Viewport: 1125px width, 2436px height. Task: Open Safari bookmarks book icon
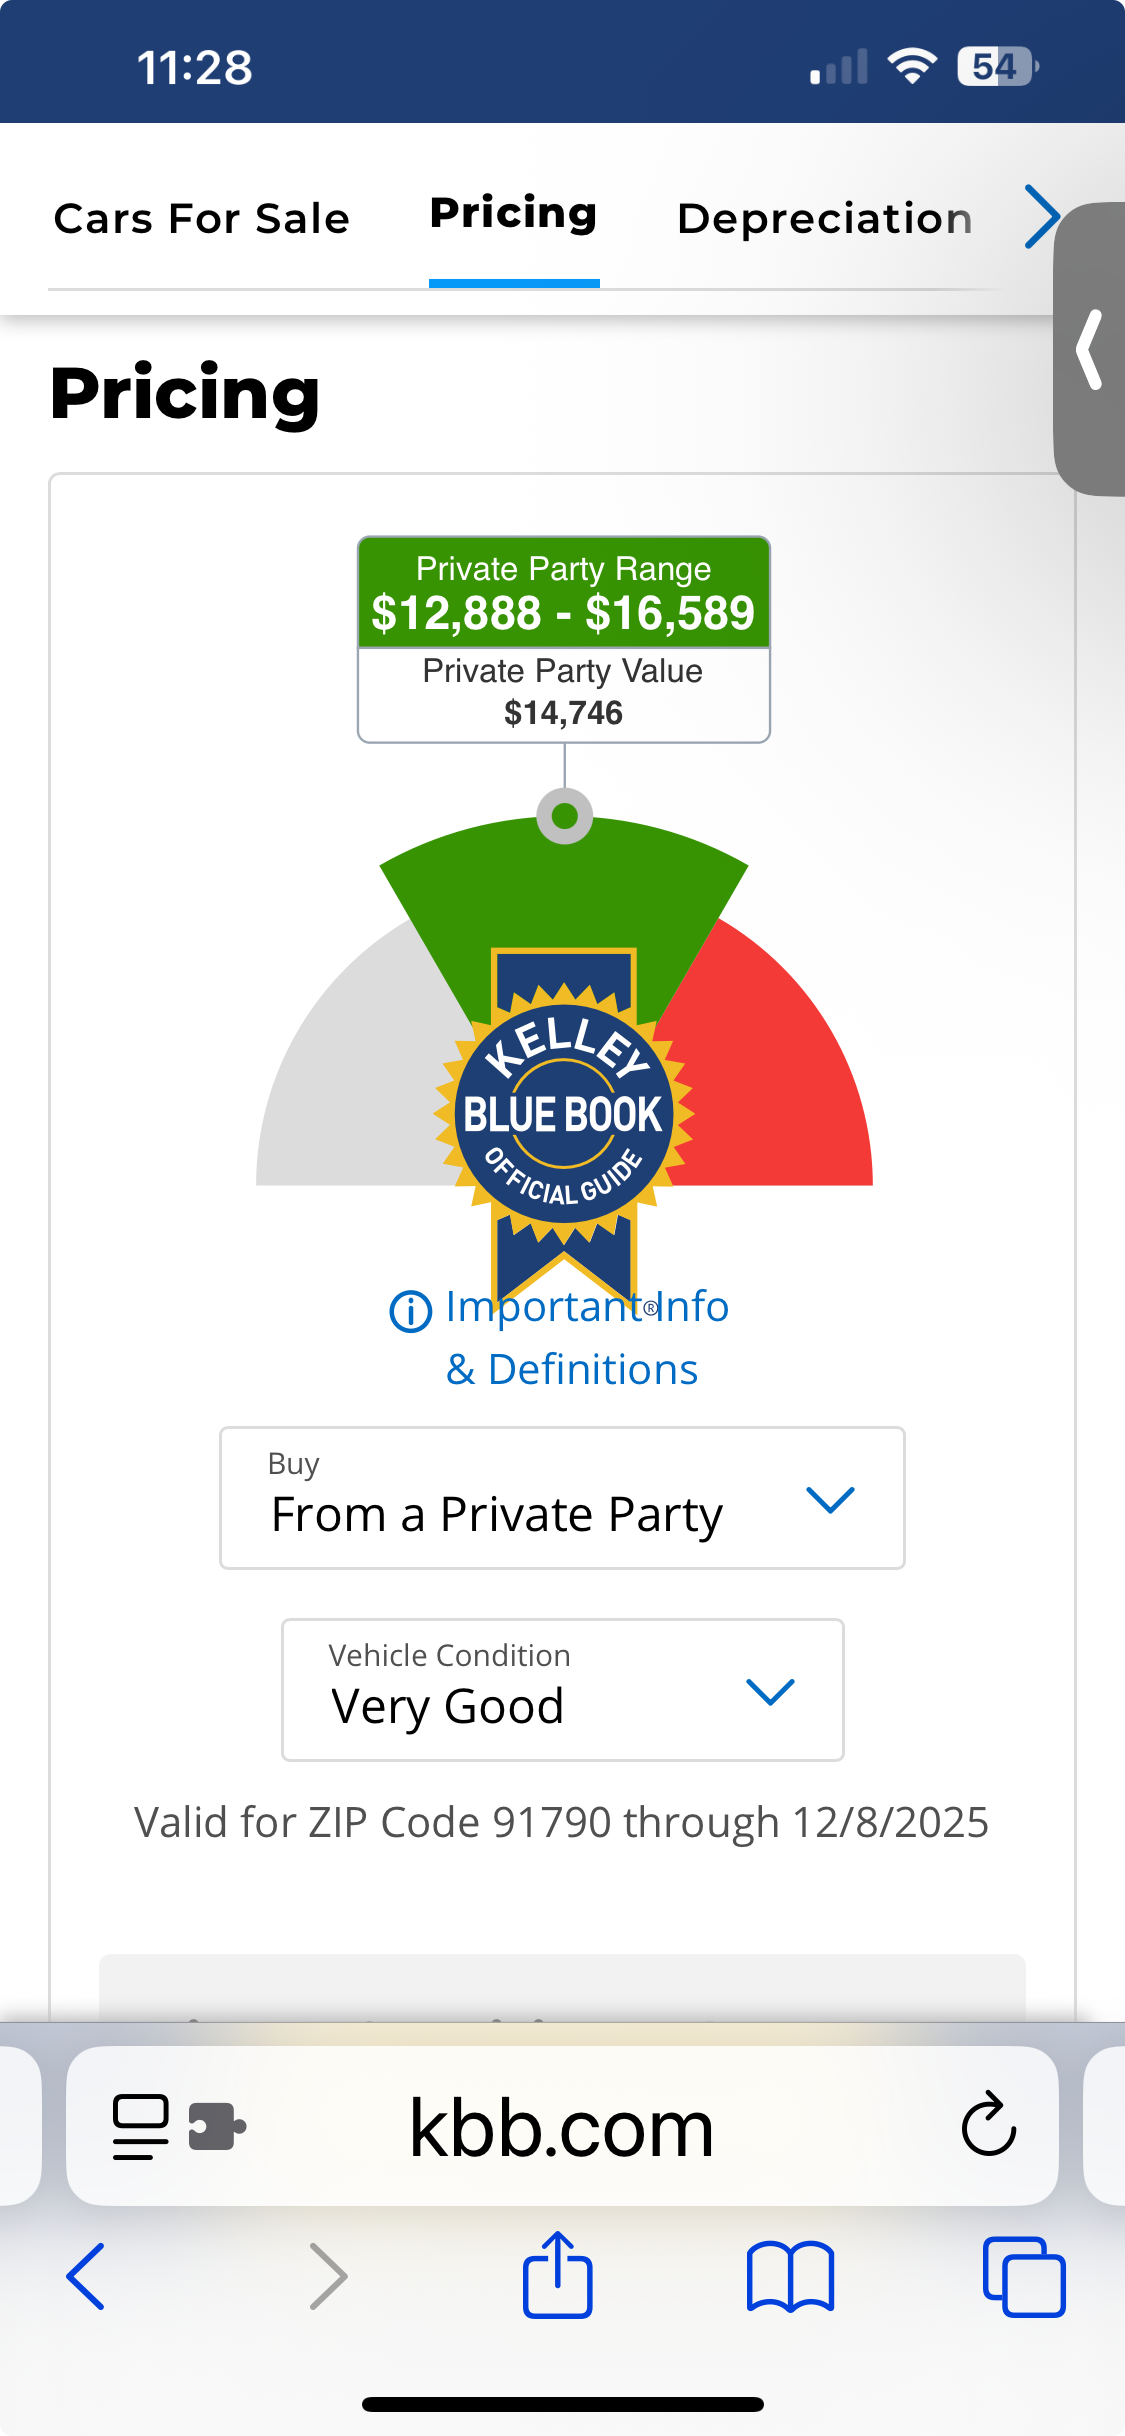click(790, 2276)
